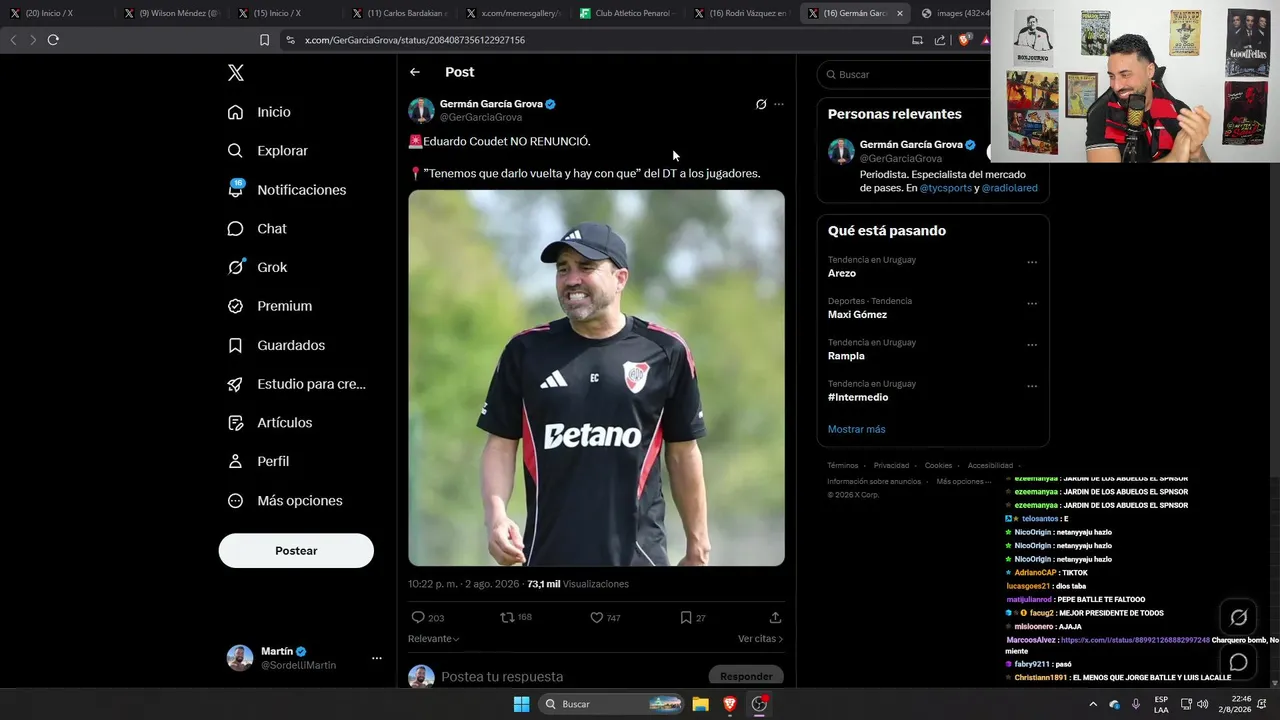This screenshot has height=720, width=1280.
Task: Open @tycsports mention link
Action: pyautogui.click(x=946, y=188)
